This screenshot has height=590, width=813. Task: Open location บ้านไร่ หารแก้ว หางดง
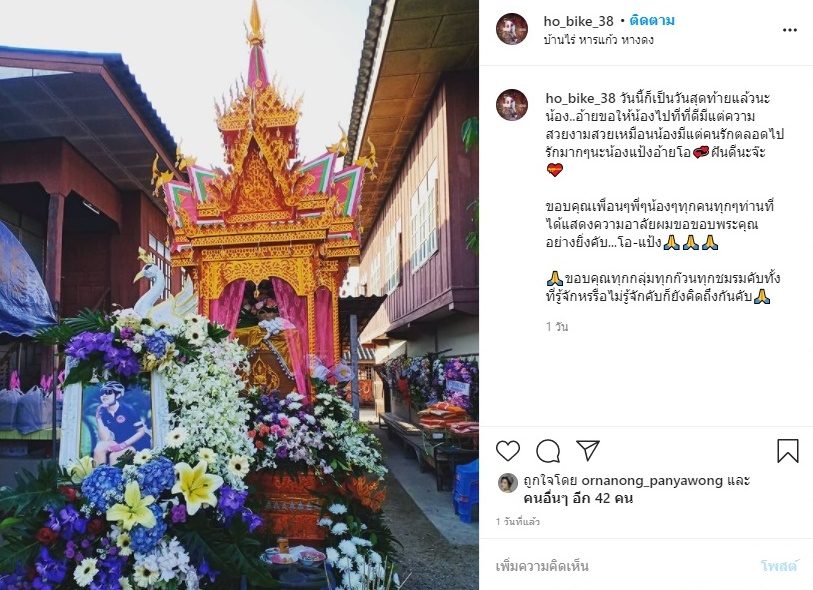[598, 40]
